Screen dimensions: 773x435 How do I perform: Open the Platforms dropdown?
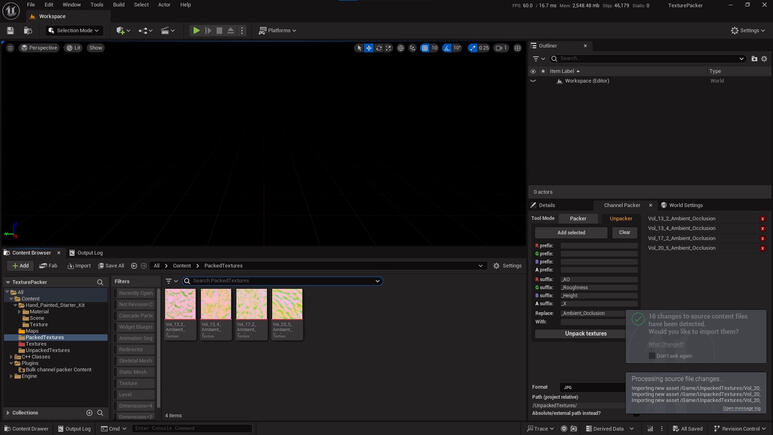tap(278, 31)
